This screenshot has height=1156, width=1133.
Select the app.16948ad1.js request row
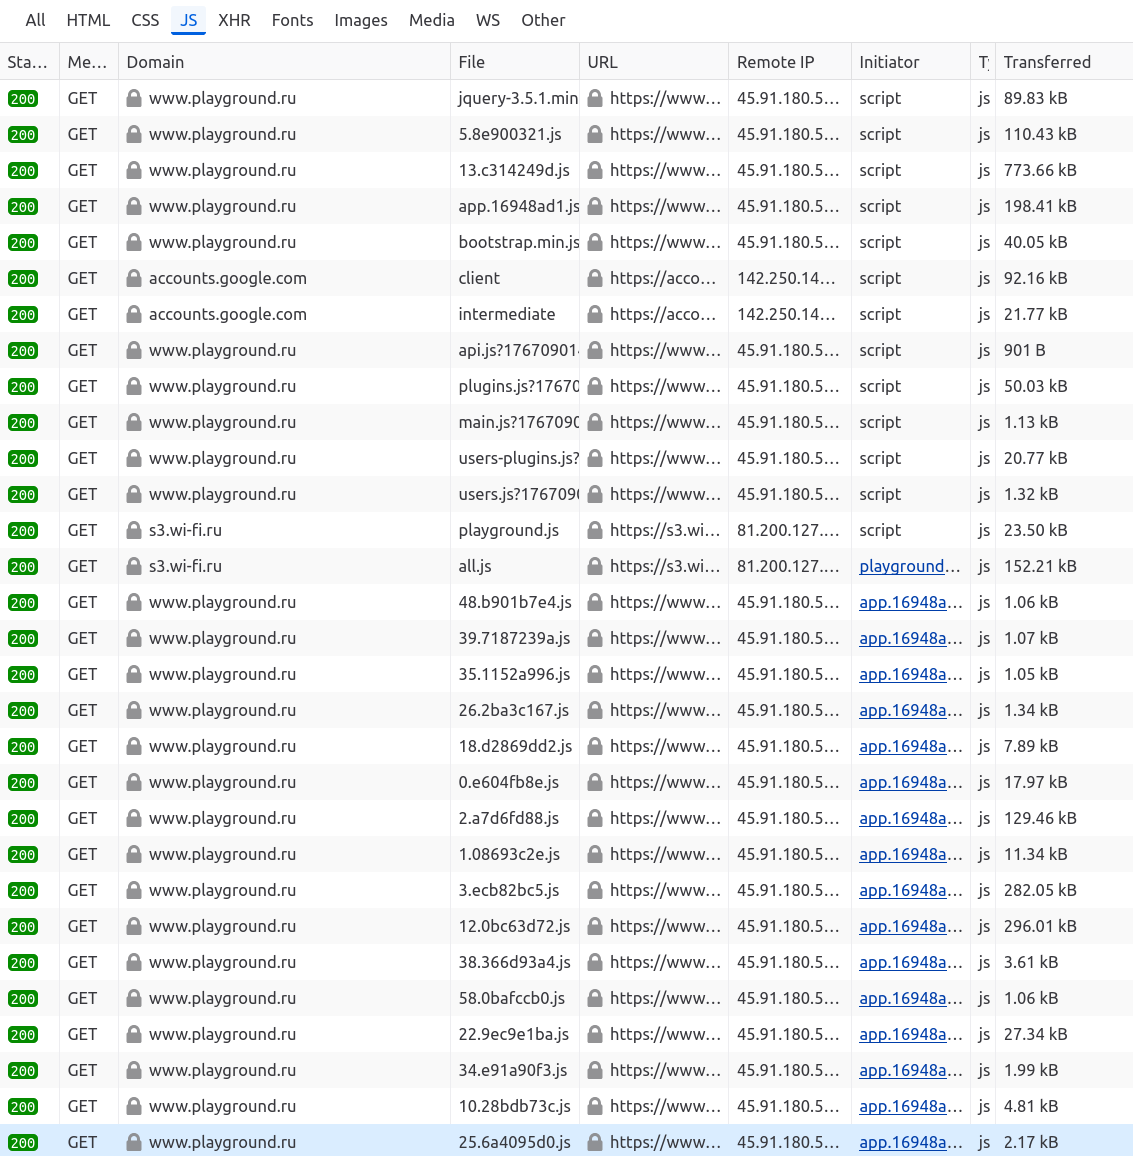coord(518,206)
